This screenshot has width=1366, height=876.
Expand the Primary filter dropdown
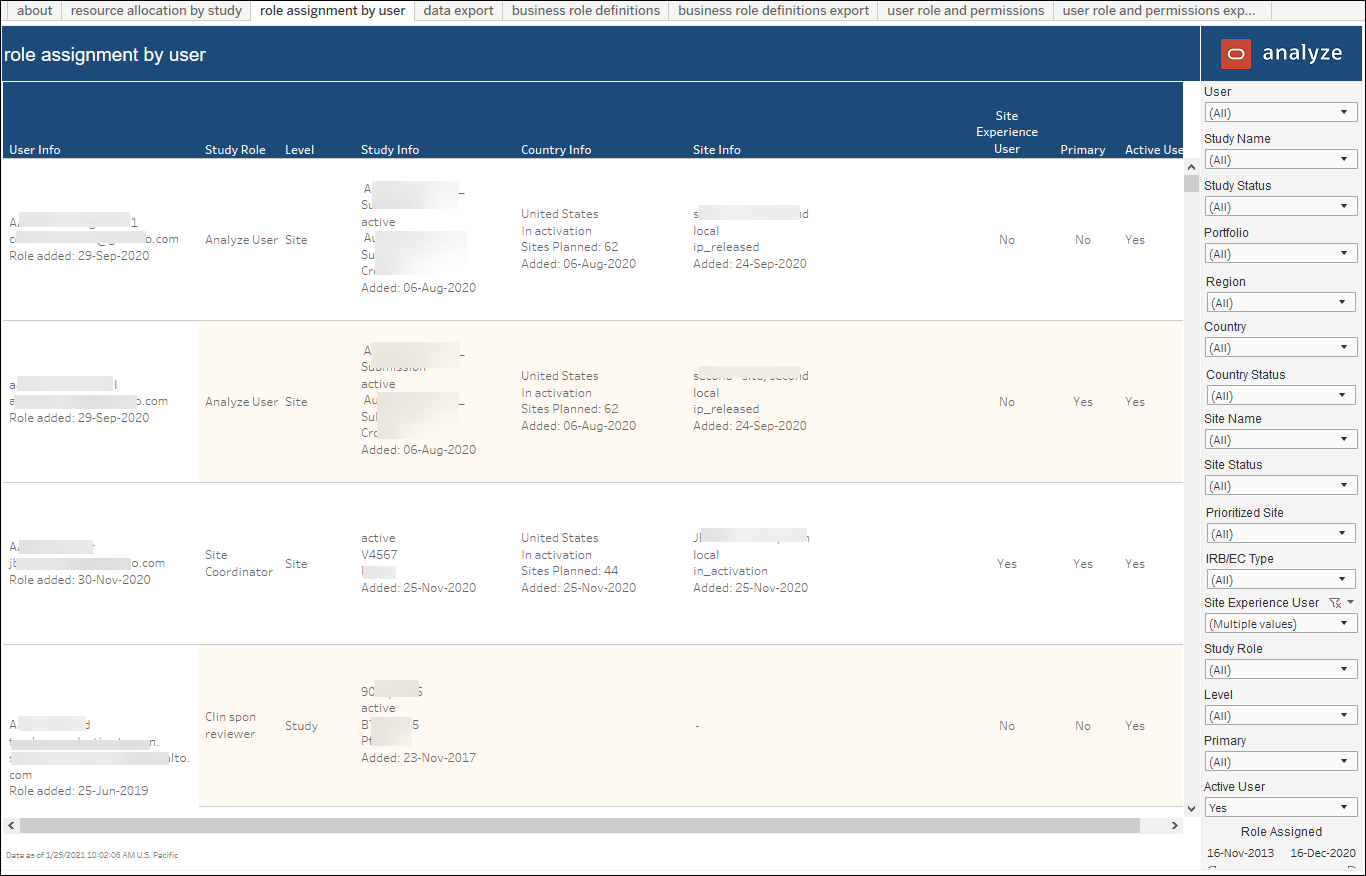[x=1281, y=762]
